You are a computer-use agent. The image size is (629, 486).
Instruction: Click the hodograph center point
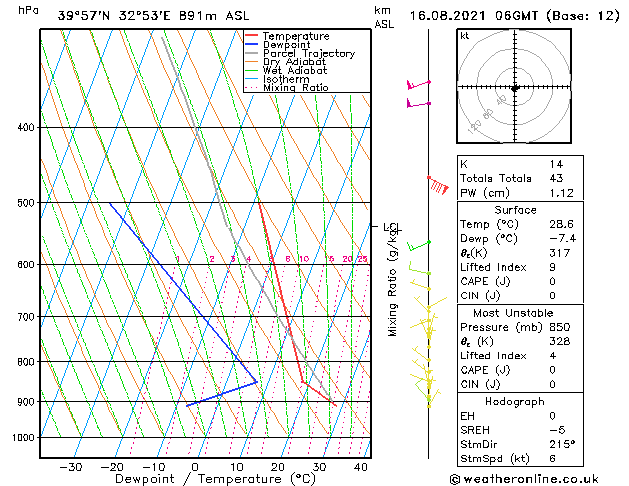[515, 87]
